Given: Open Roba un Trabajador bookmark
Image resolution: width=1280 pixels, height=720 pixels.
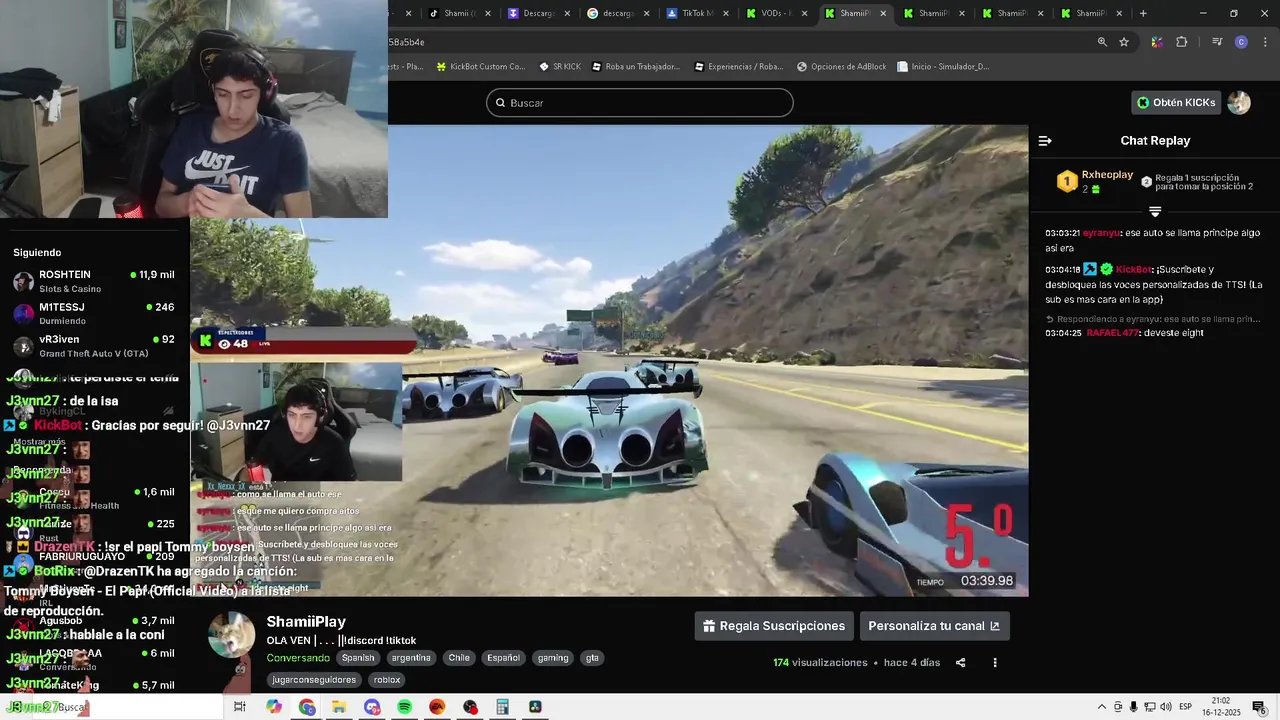Looking at the screenshot, I should pyautogui.click(x=636, y=67).
